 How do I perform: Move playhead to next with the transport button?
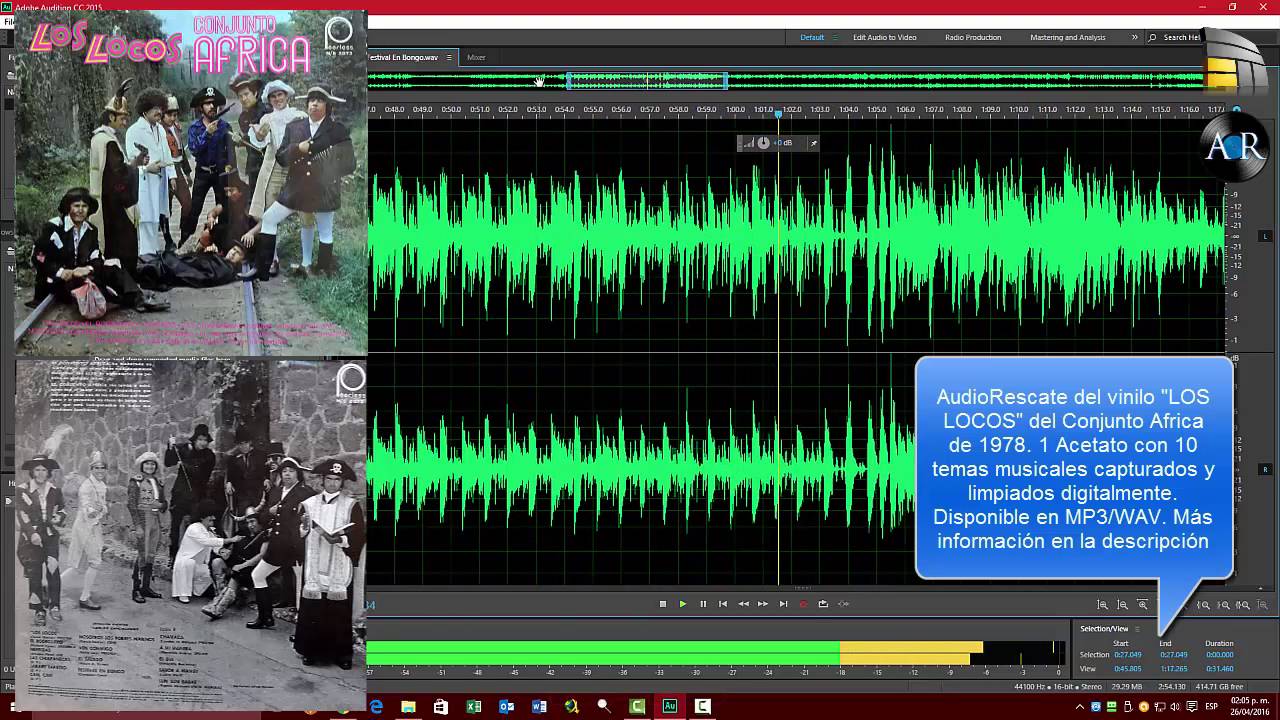[783, 604]
